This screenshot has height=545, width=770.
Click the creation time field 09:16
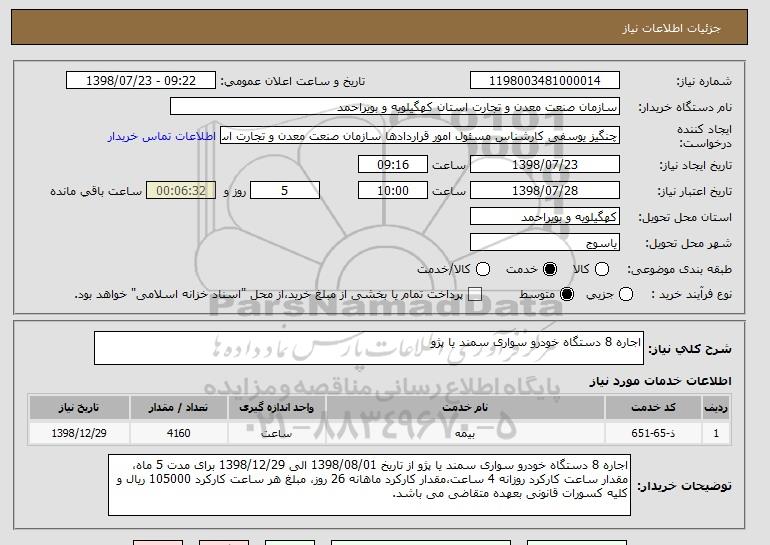(393, 164)
